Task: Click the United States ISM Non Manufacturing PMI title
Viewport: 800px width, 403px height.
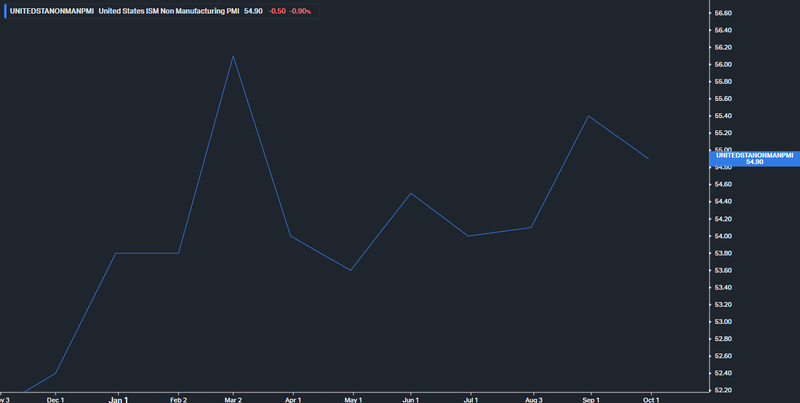Action: pyautogui.click(x=169, y=11)
